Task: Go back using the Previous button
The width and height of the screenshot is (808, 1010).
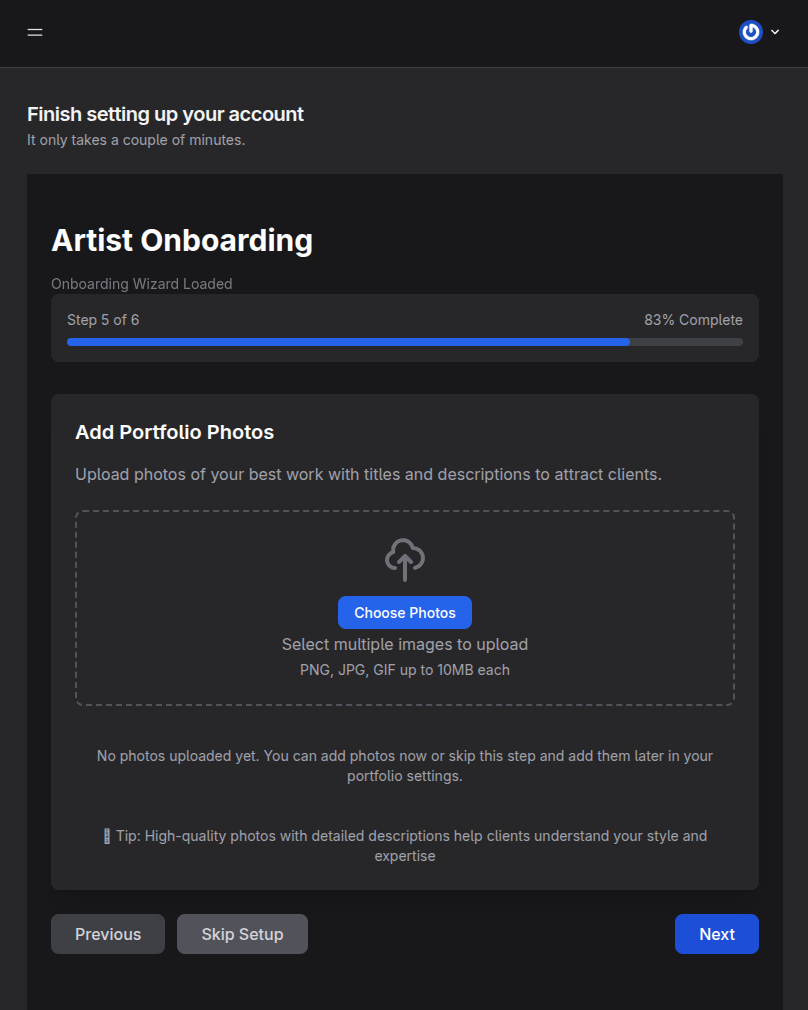Action: coord(107,933)
